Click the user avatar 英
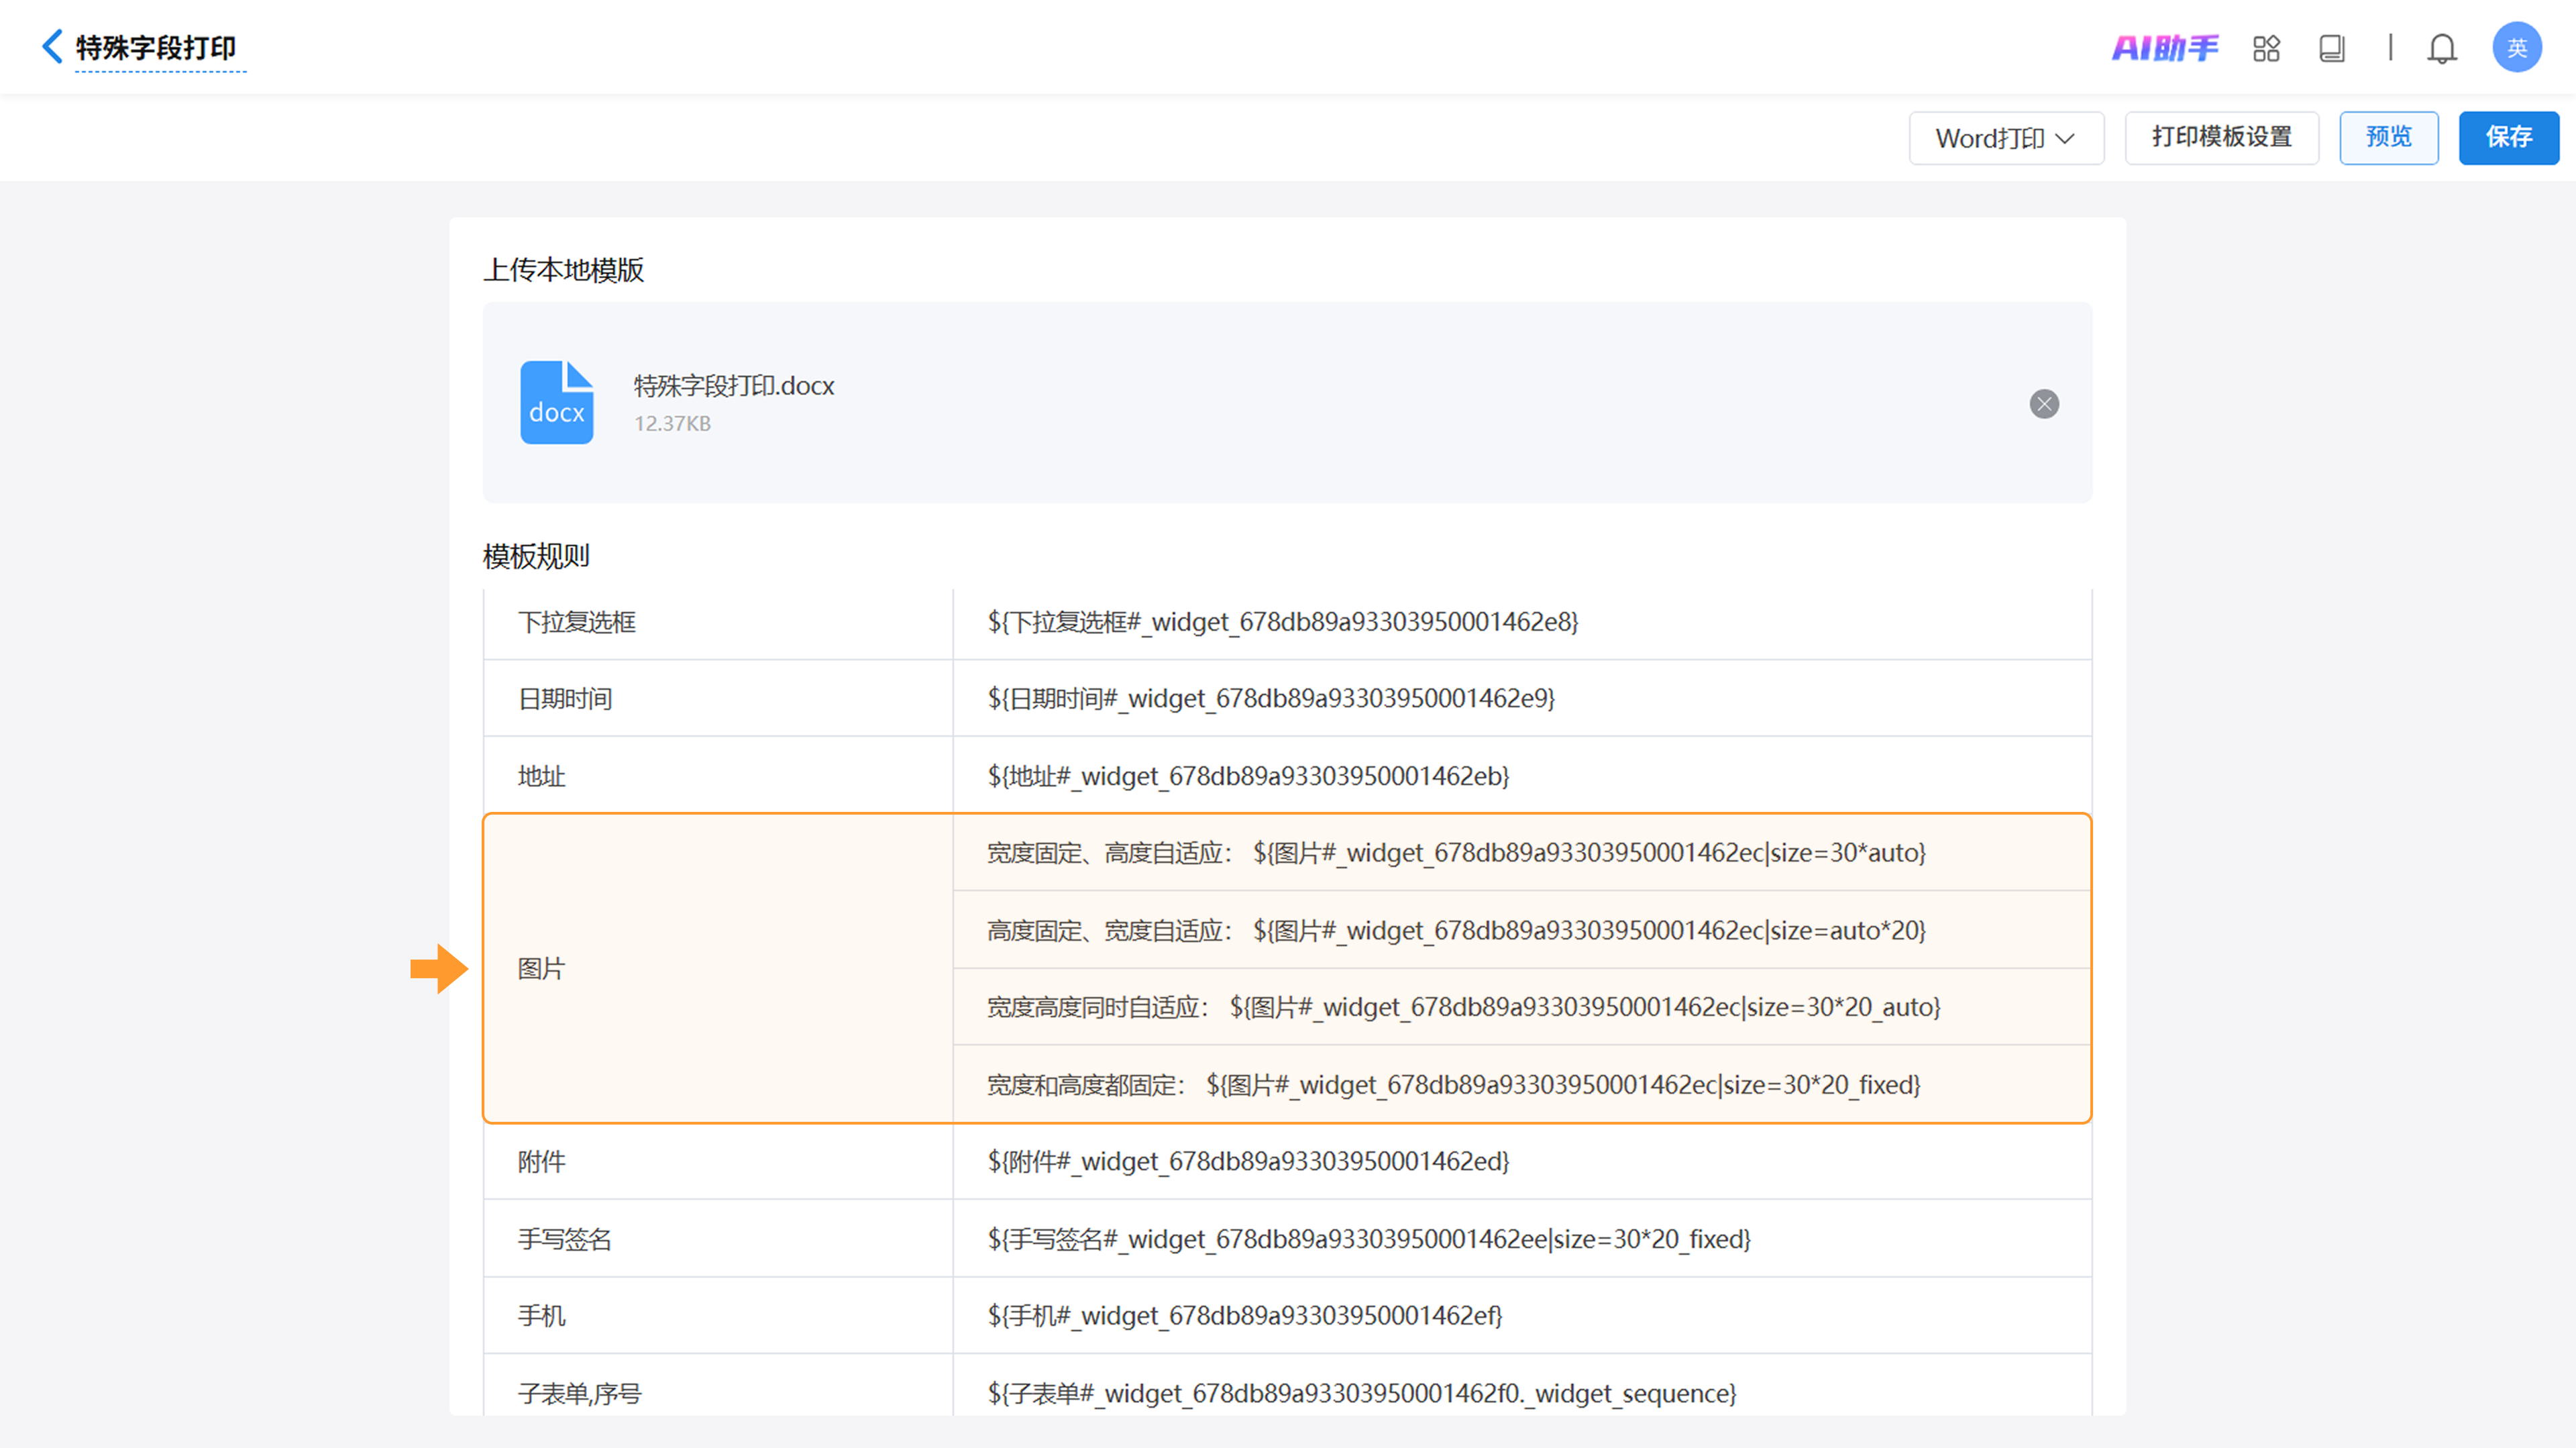Viewport: 2576px width, 1448px height. click(2516, 48)
